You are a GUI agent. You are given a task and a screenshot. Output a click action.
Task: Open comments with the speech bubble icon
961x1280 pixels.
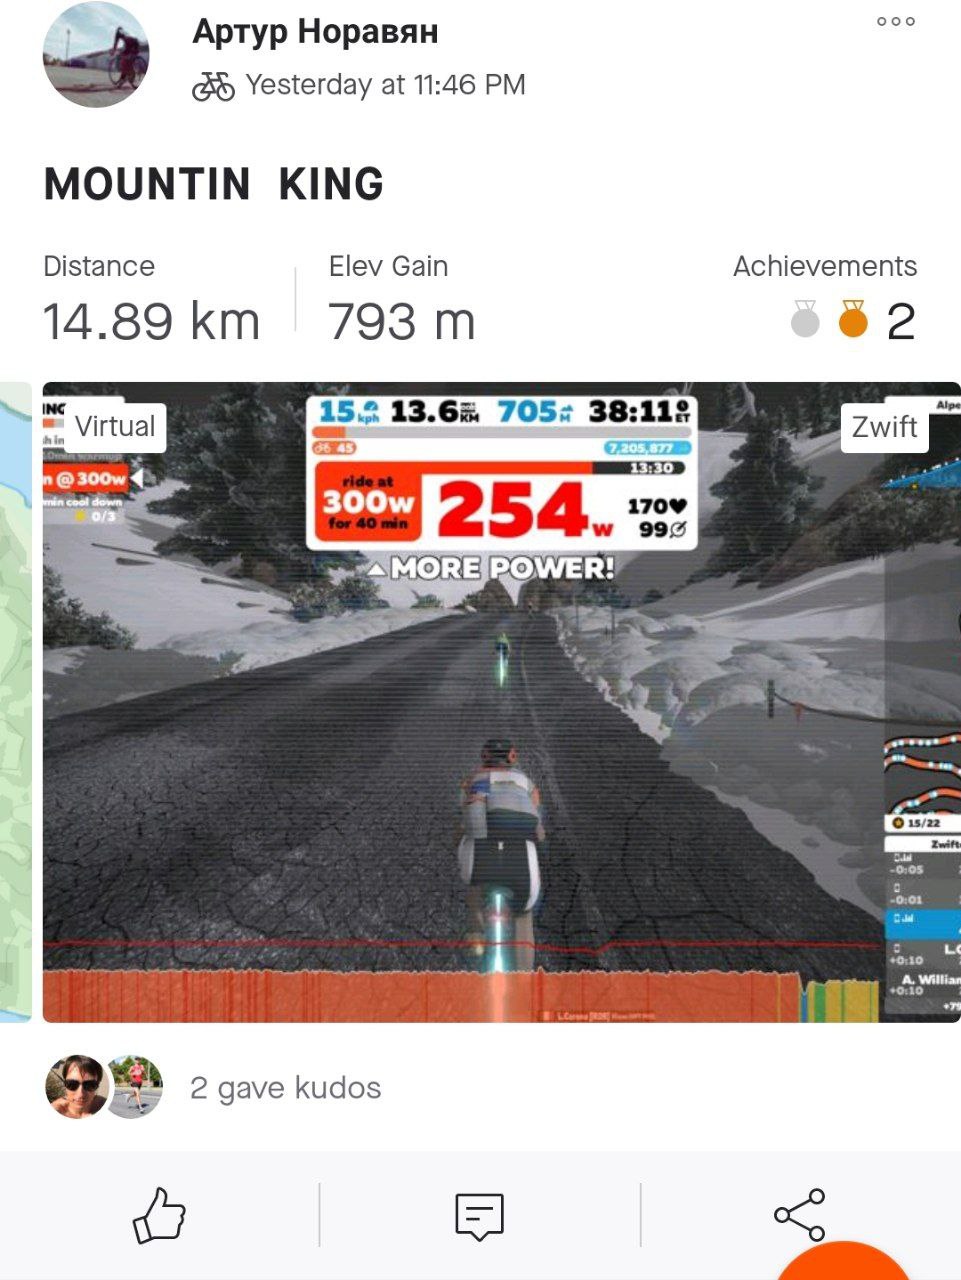pos(480,1216)
